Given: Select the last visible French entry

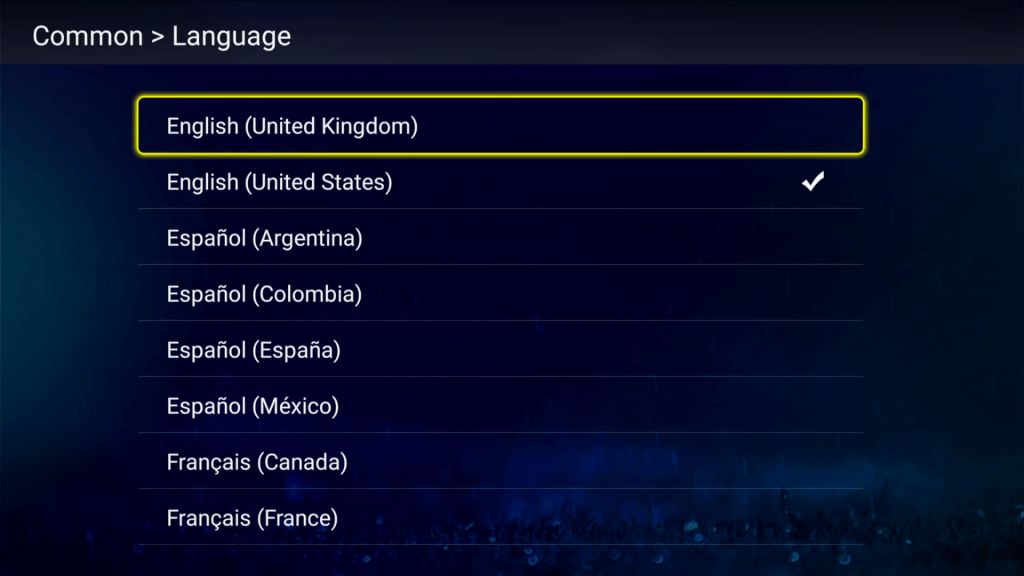Looking at the screenshot, I should point(500,519).
